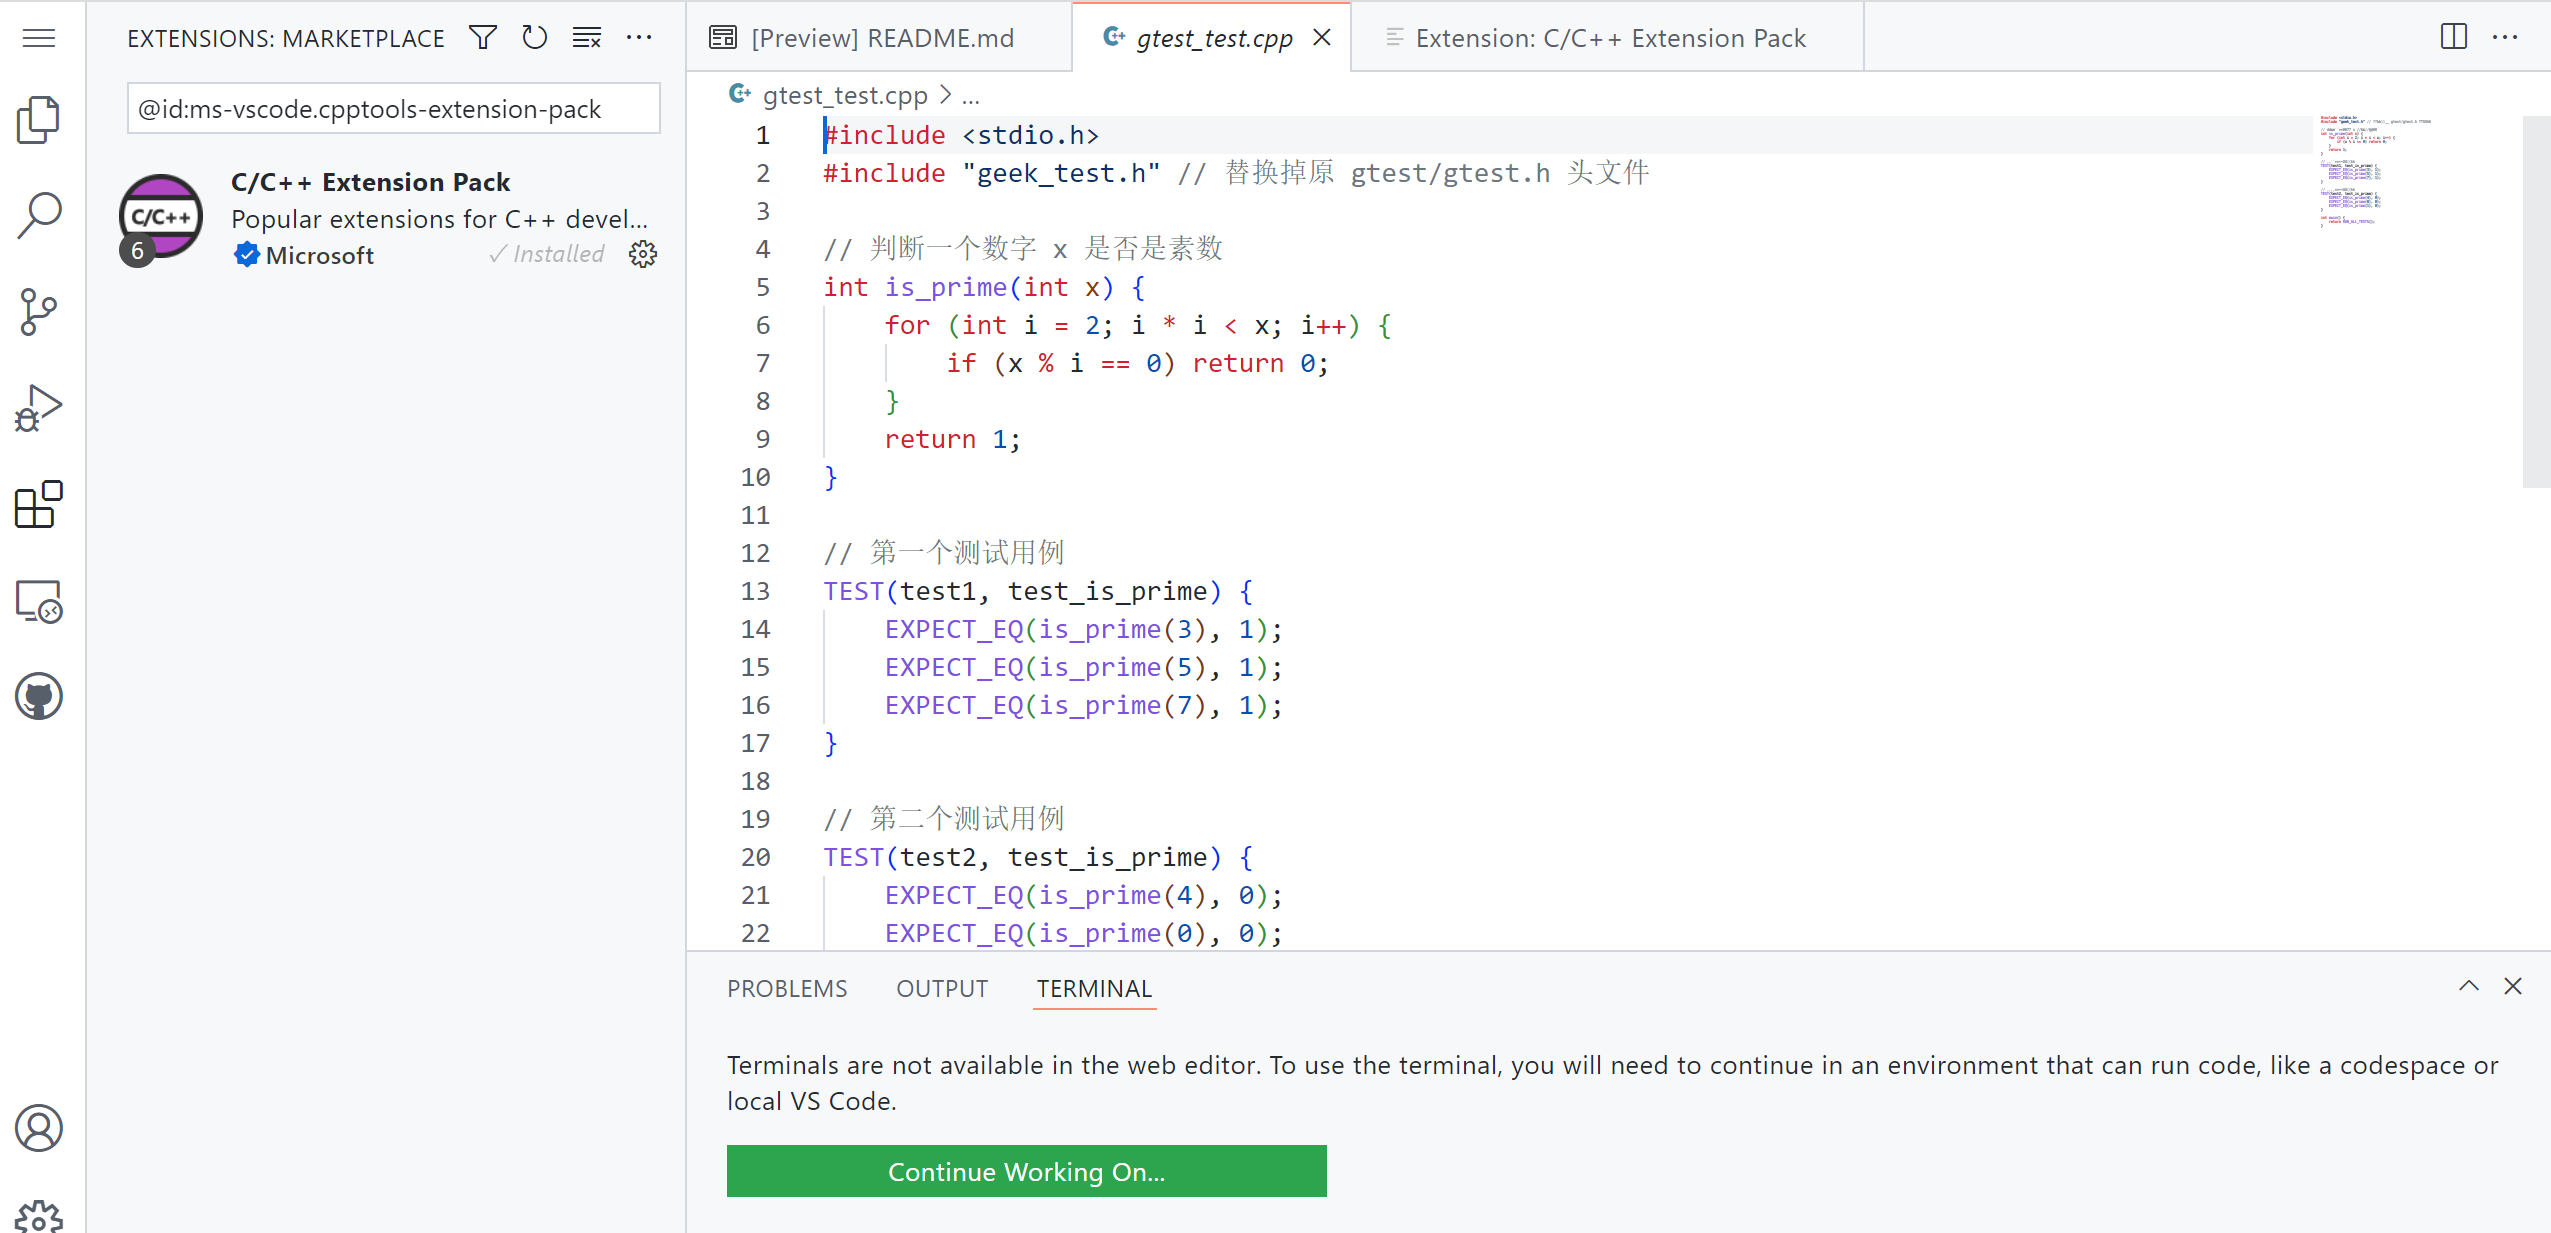Image resolution: width=2551 pixels, height=1233 pixels.
Task: Click the filter extensions funnel icon
Action: tap(483, 38)
